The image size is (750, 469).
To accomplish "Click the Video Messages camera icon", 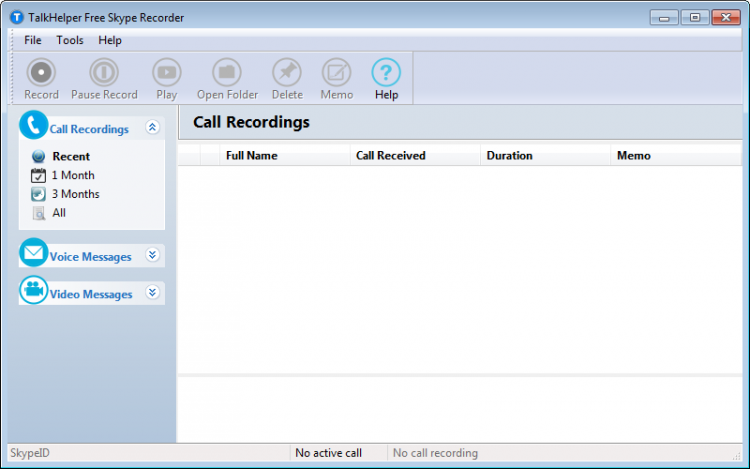I will click(33, 290).
